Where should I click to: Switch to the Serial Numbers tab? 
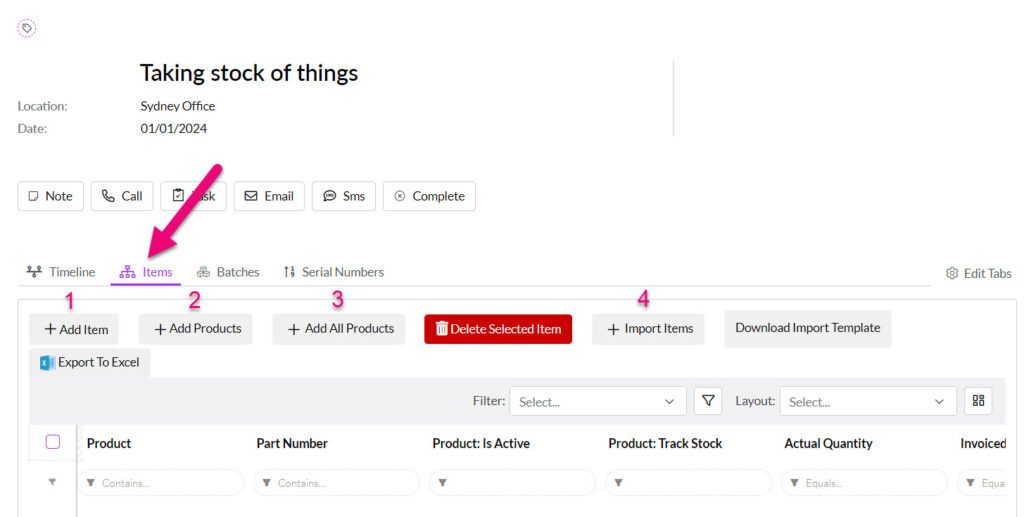(334, 272)
